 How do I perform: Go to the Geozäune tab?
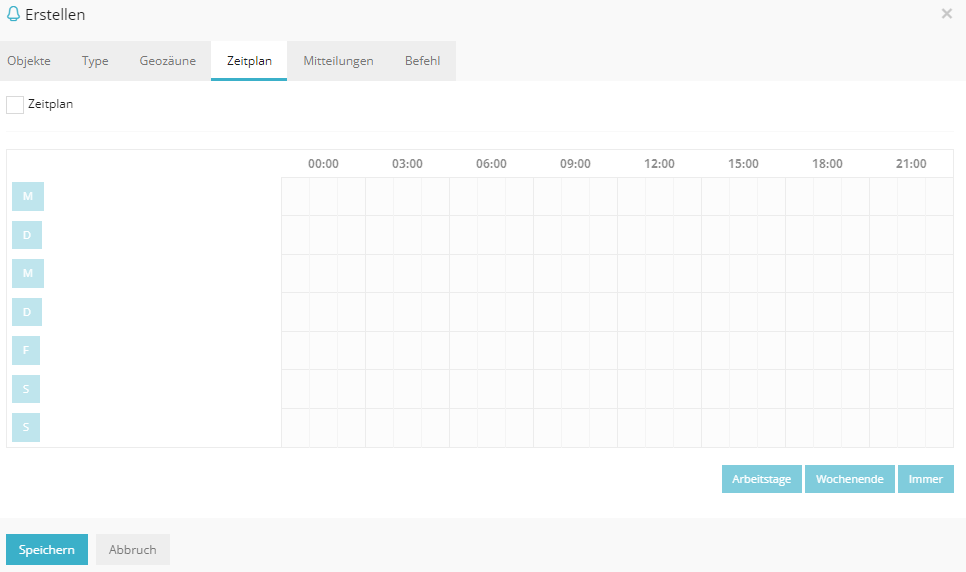tap(167, 61)
